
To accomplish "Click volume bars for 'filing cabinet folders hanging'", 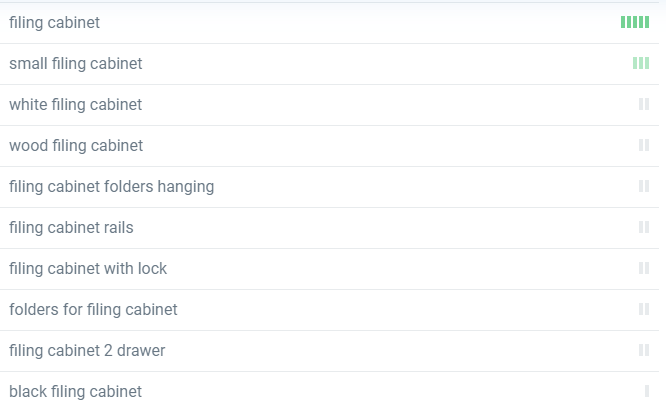I will point(644,186).
